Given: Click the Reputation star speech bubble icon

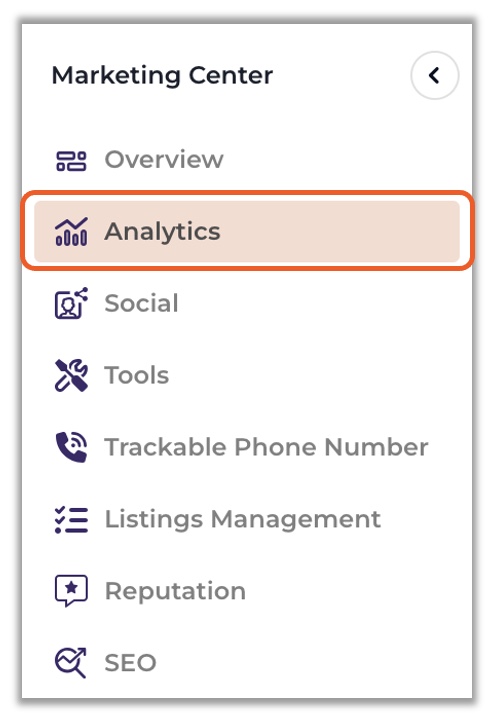Looking at the screenshot, I should [71, 591].
